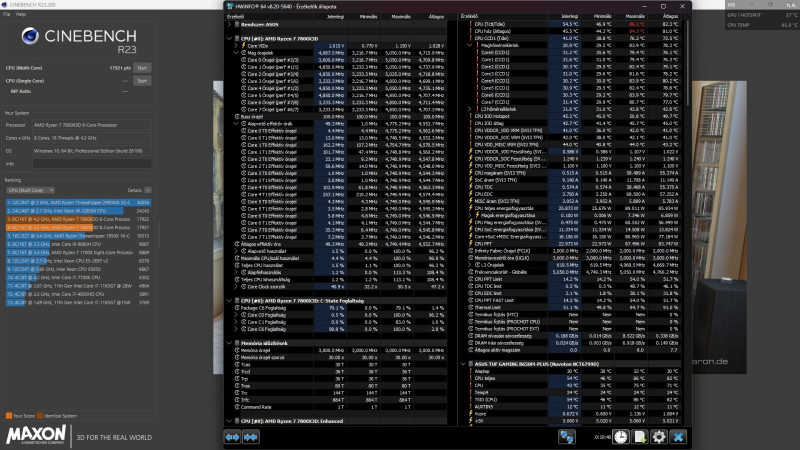The width and height of the screenshot is (800, 450).
Task: Click the chip icon beside Rendszer ASUS
Action: [237, 24]
